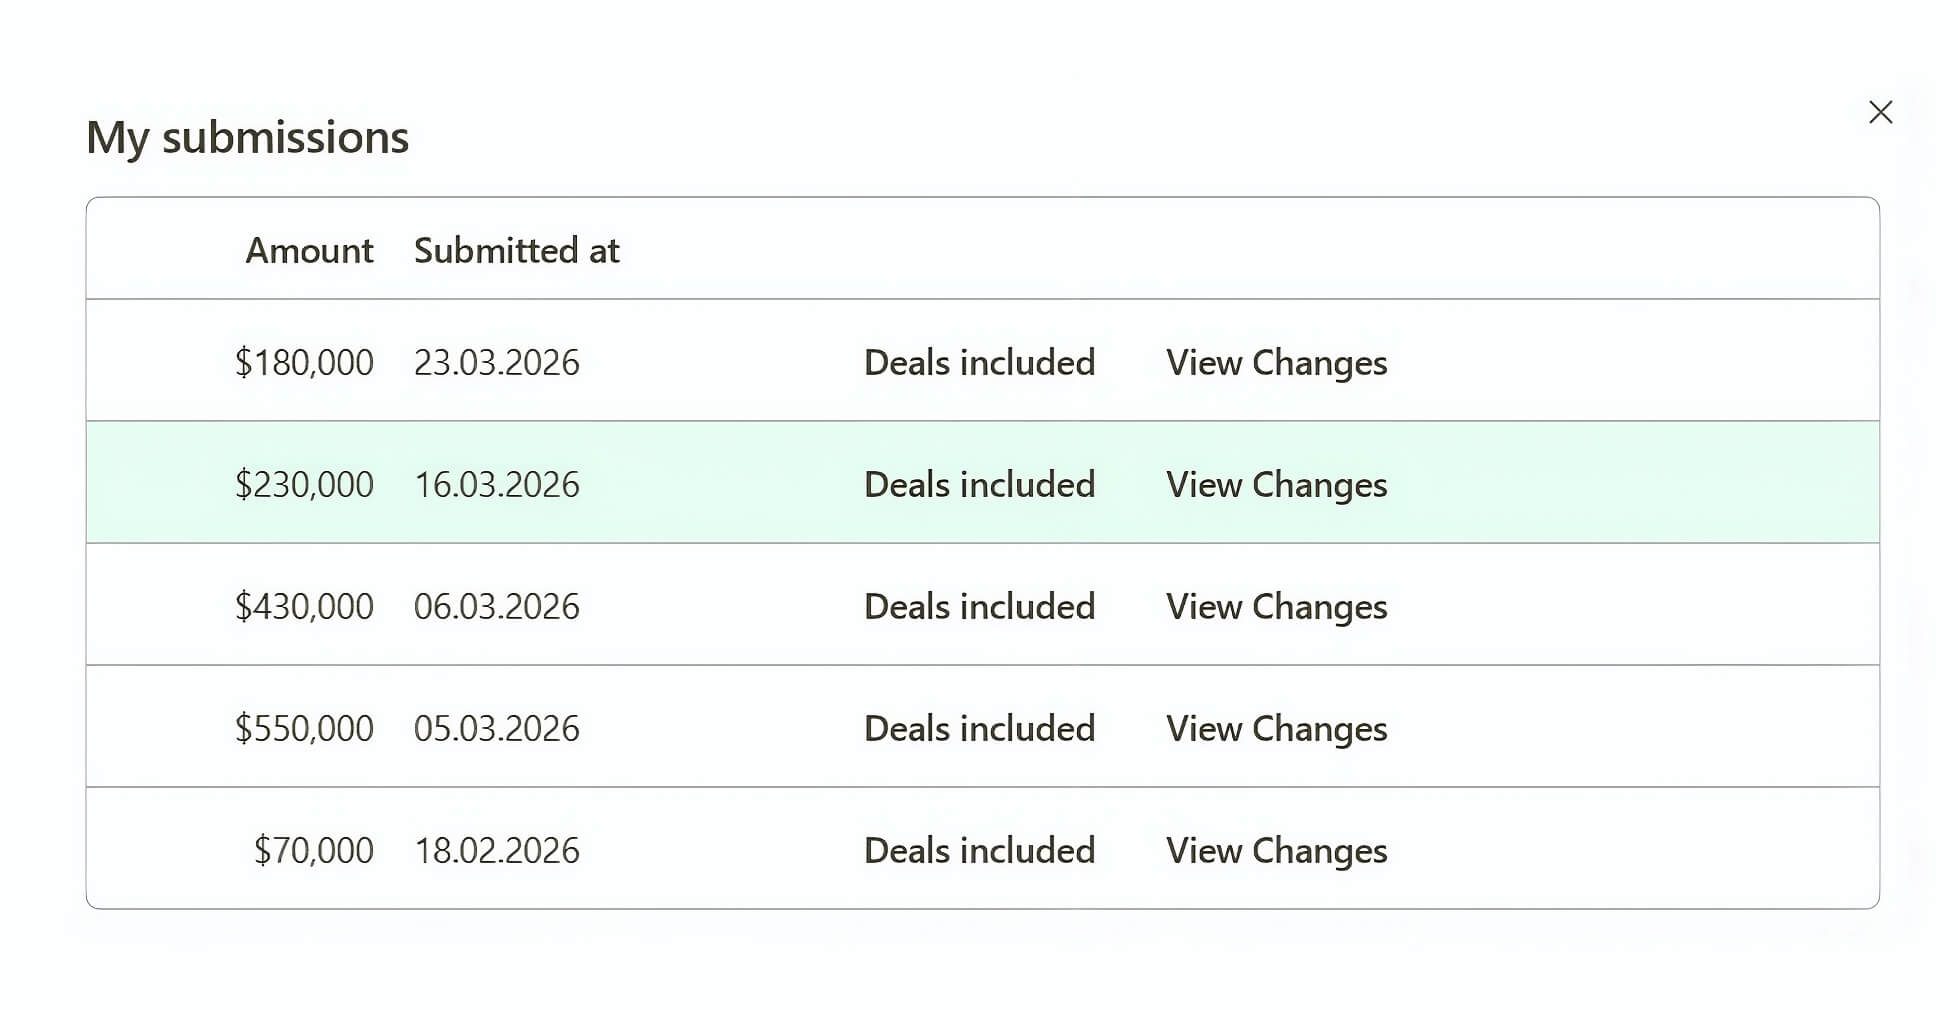View Changes for the $230,000 submission

click(1276, 484)
